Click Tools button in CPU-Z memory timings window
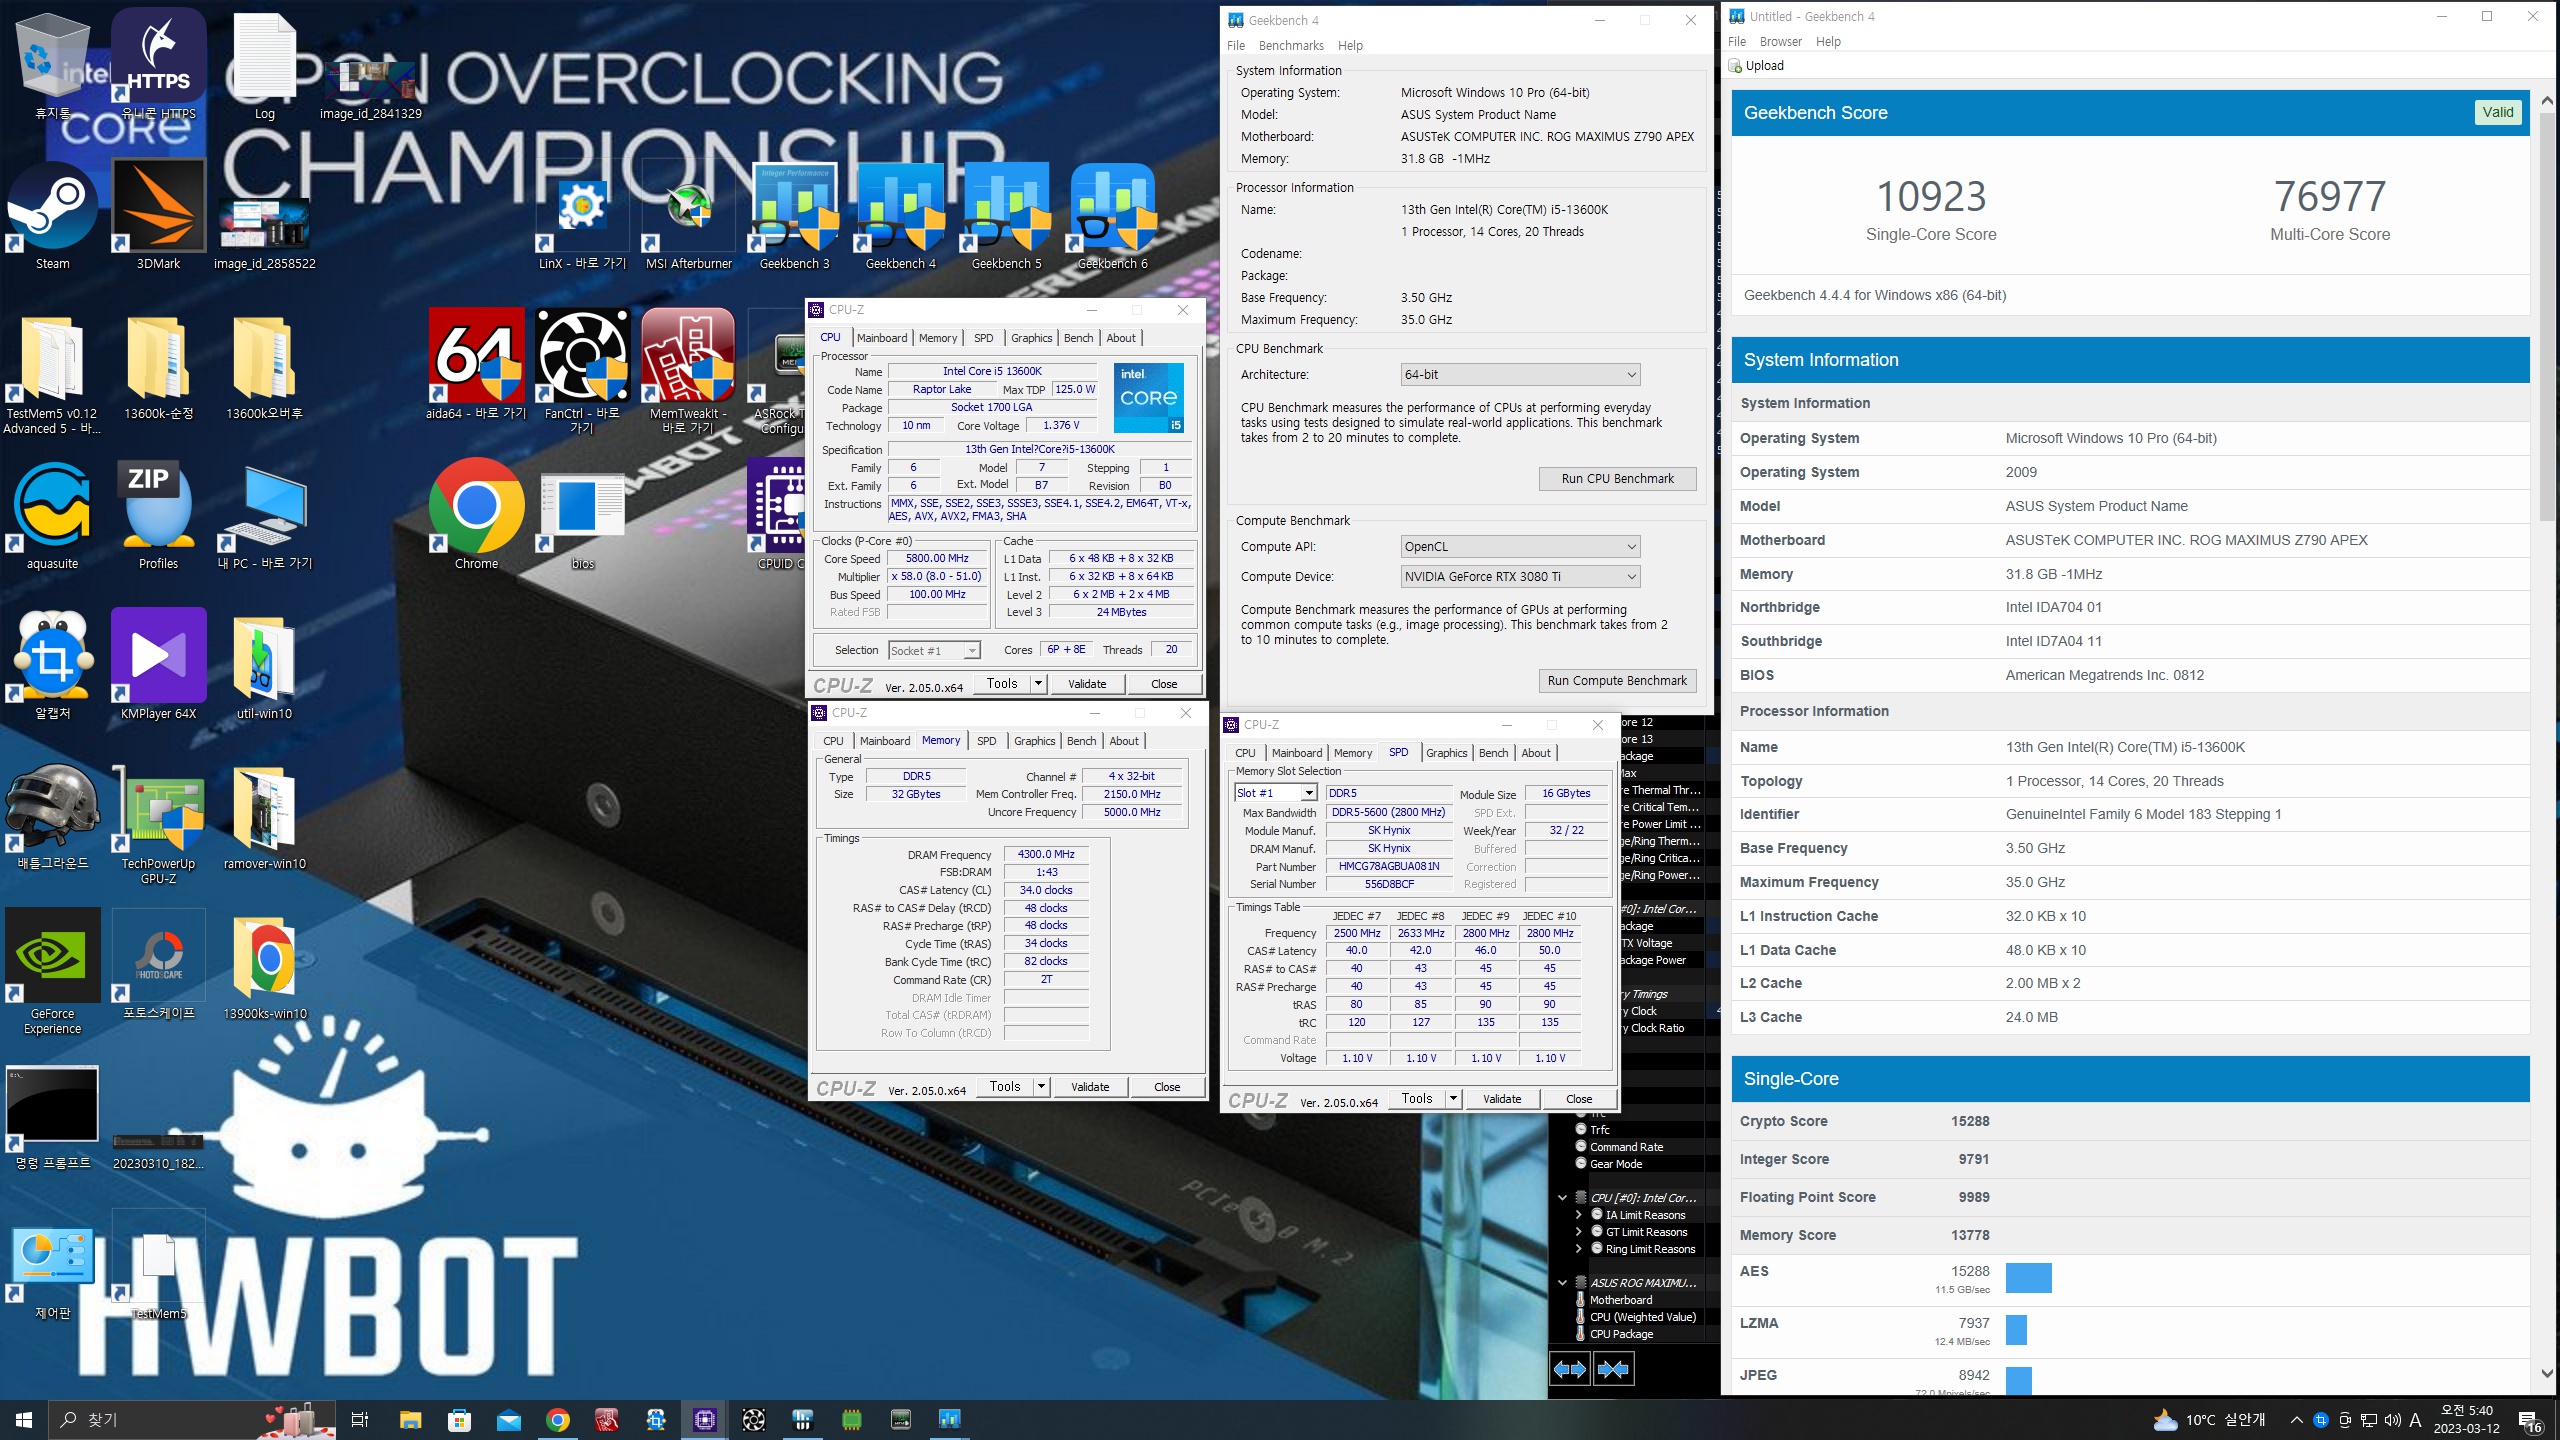2560x1440 pixels. point(1005,1087)
